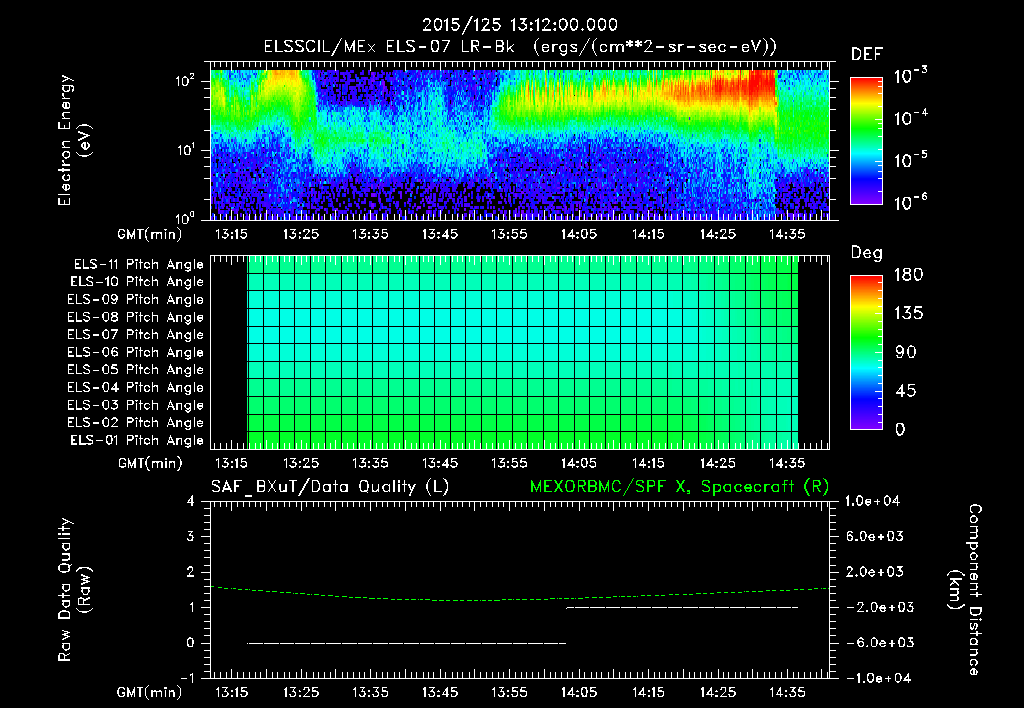1024x708 pixels.
Task: Click the 14:05 tick under the bottom plot
Action: 579,692
